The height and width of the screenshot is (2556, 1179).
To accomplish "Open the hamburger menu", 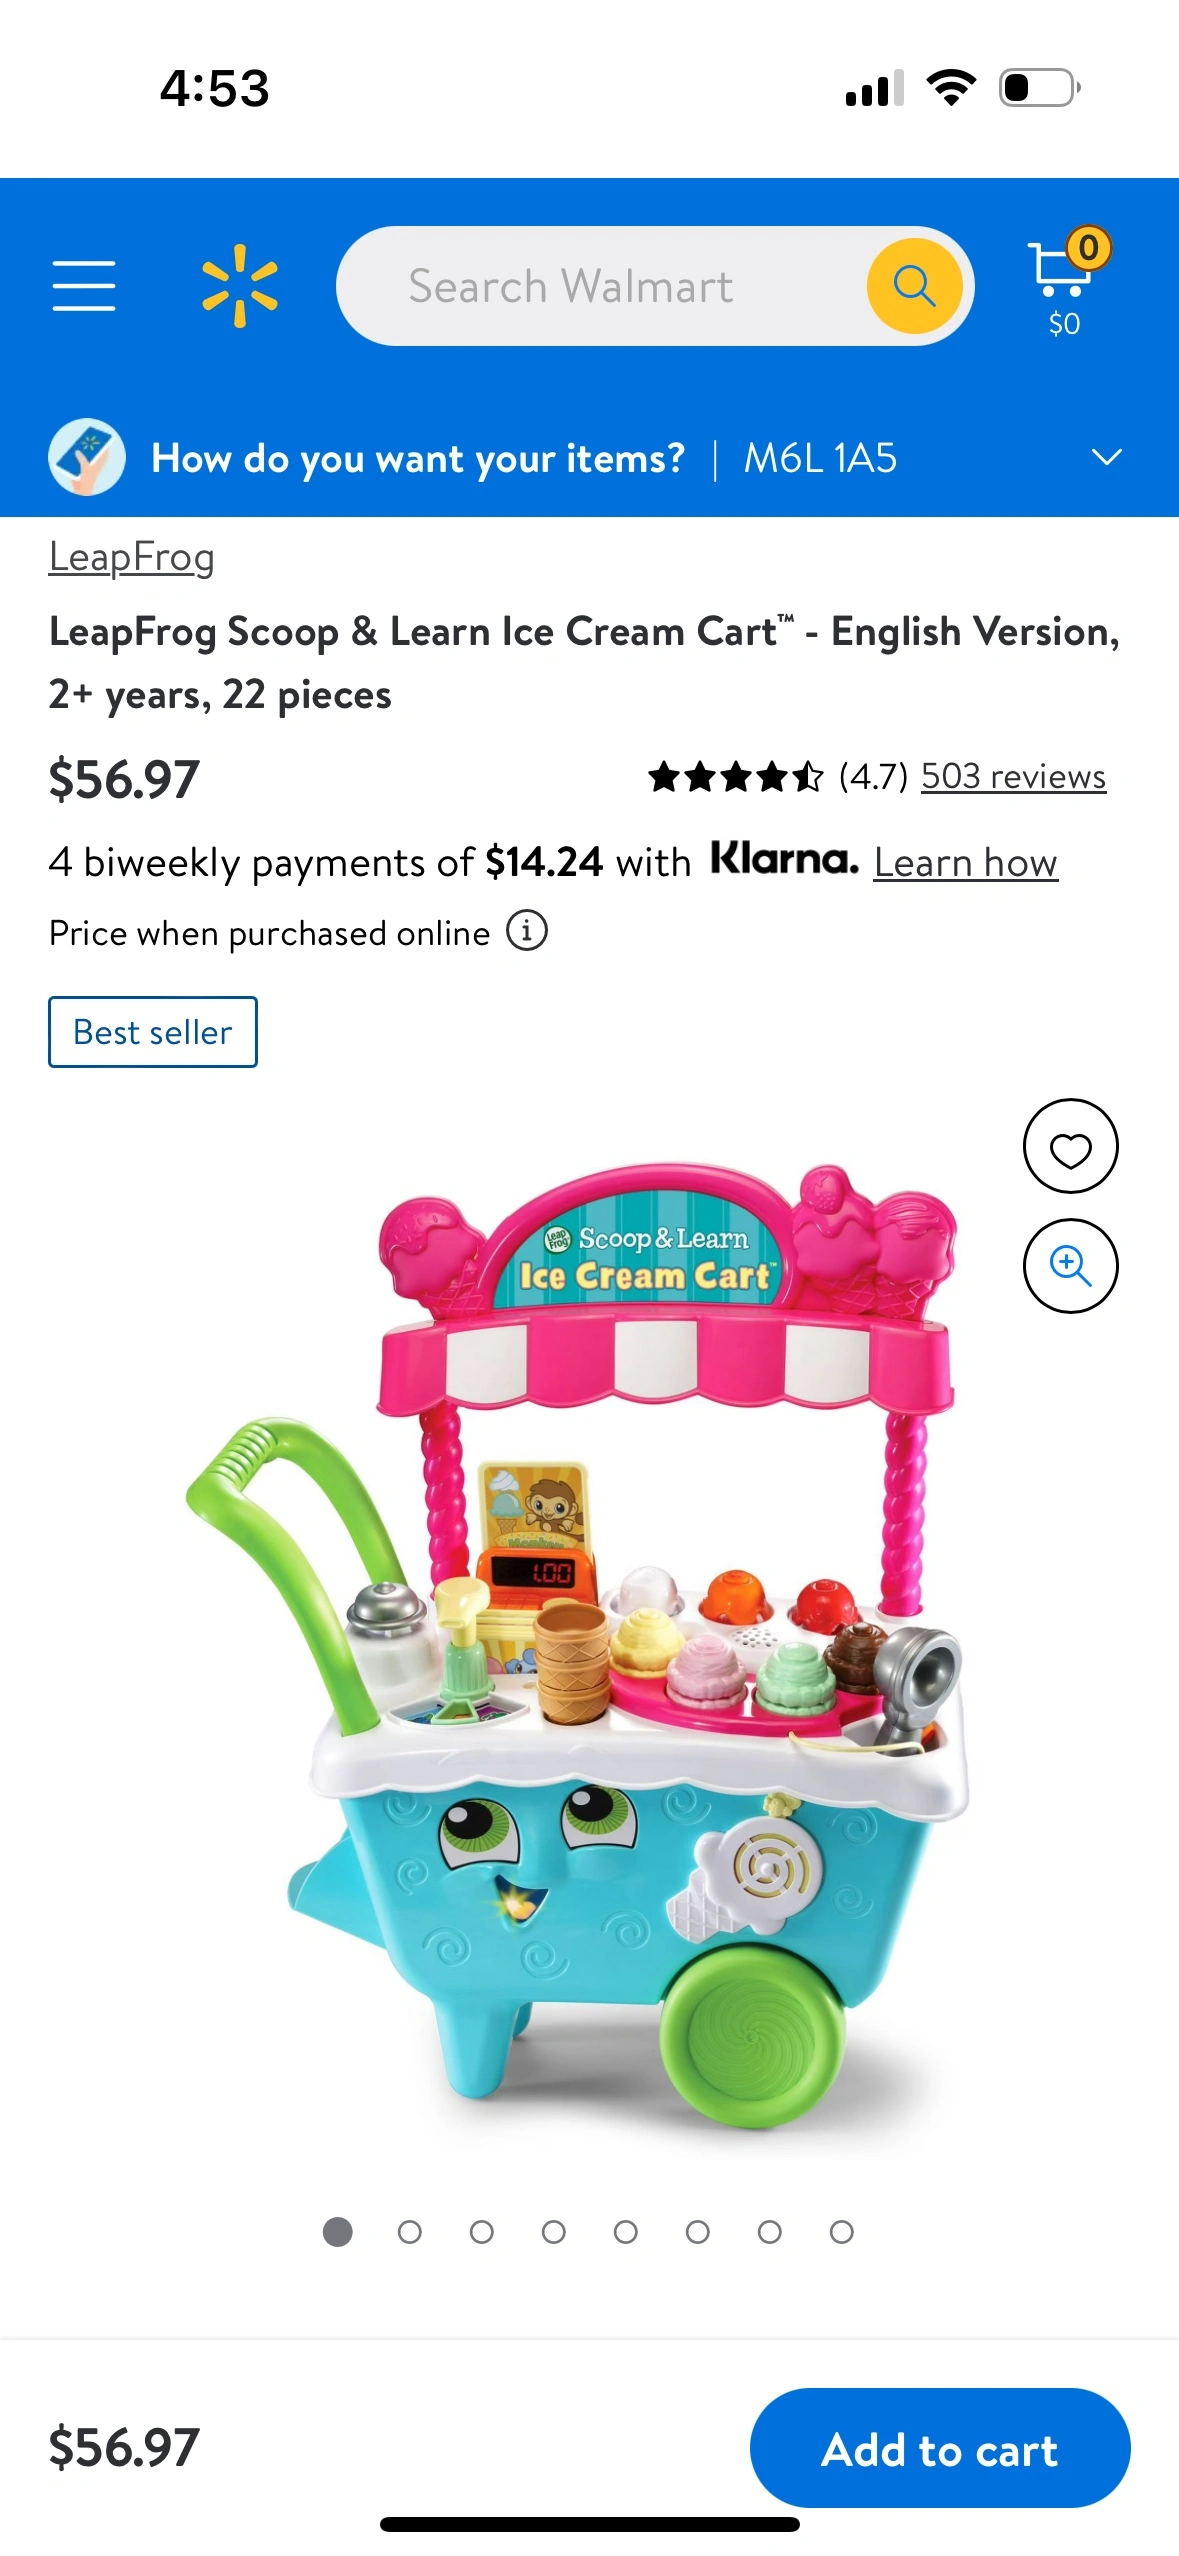I will pyautogui.click(x=84, y=286).
